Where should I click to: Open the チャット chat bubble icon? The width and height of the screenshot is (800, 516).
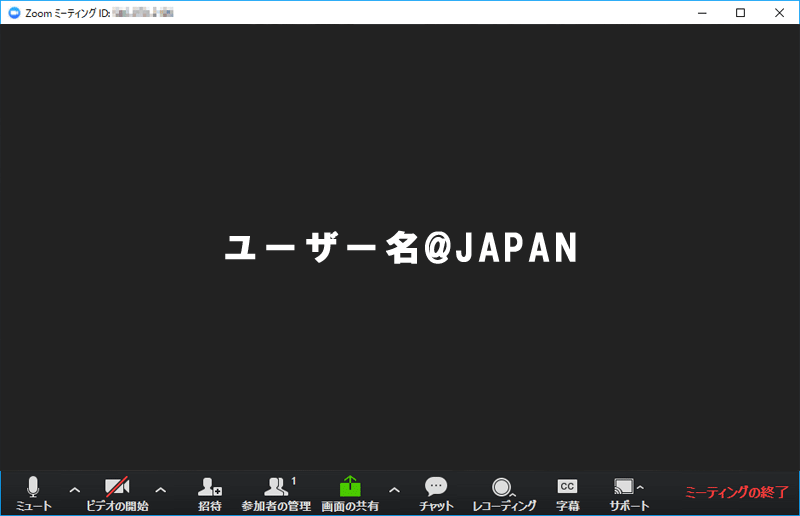(436, 487)
